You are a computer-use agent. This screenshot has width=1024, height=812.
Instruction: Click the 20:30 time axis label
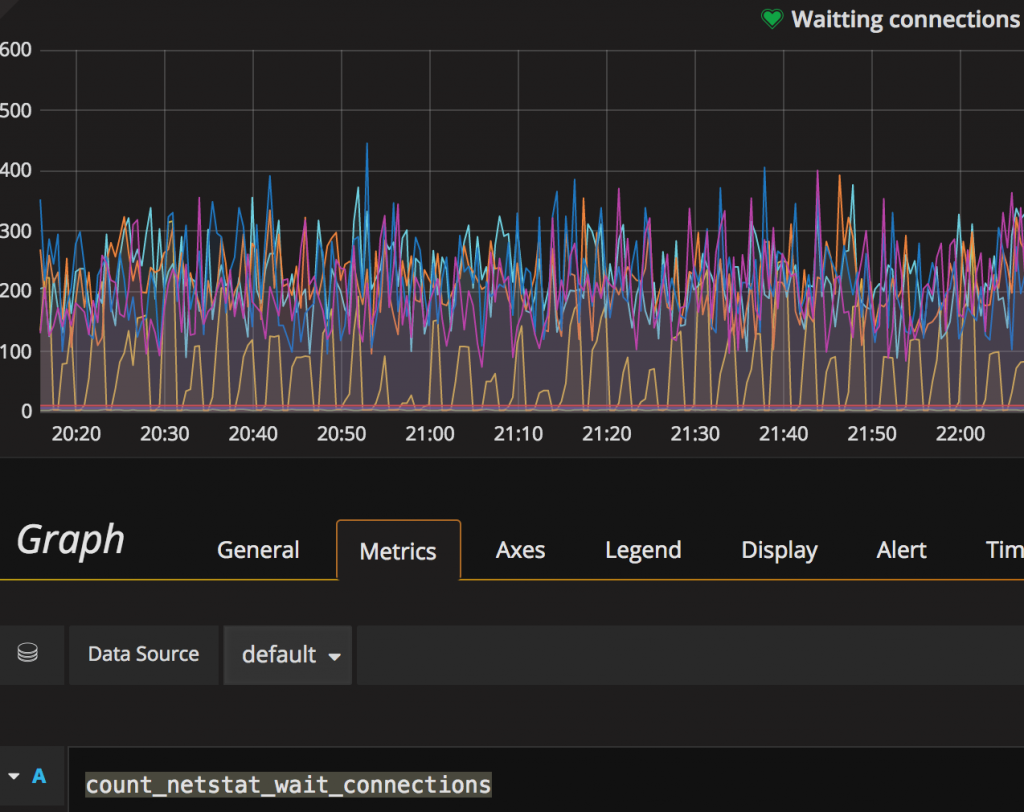[165, 434]
